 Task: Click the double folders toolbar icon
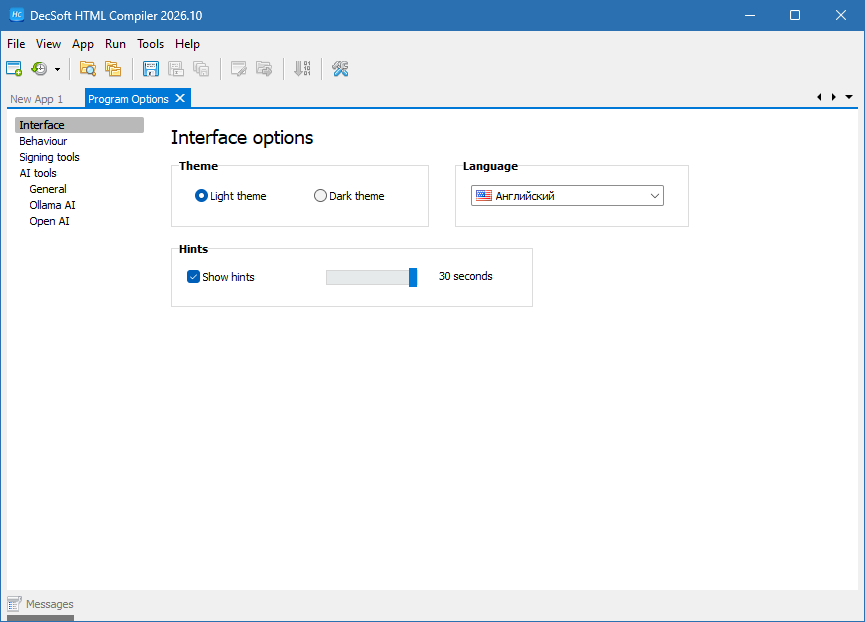(x=113, y=68)
